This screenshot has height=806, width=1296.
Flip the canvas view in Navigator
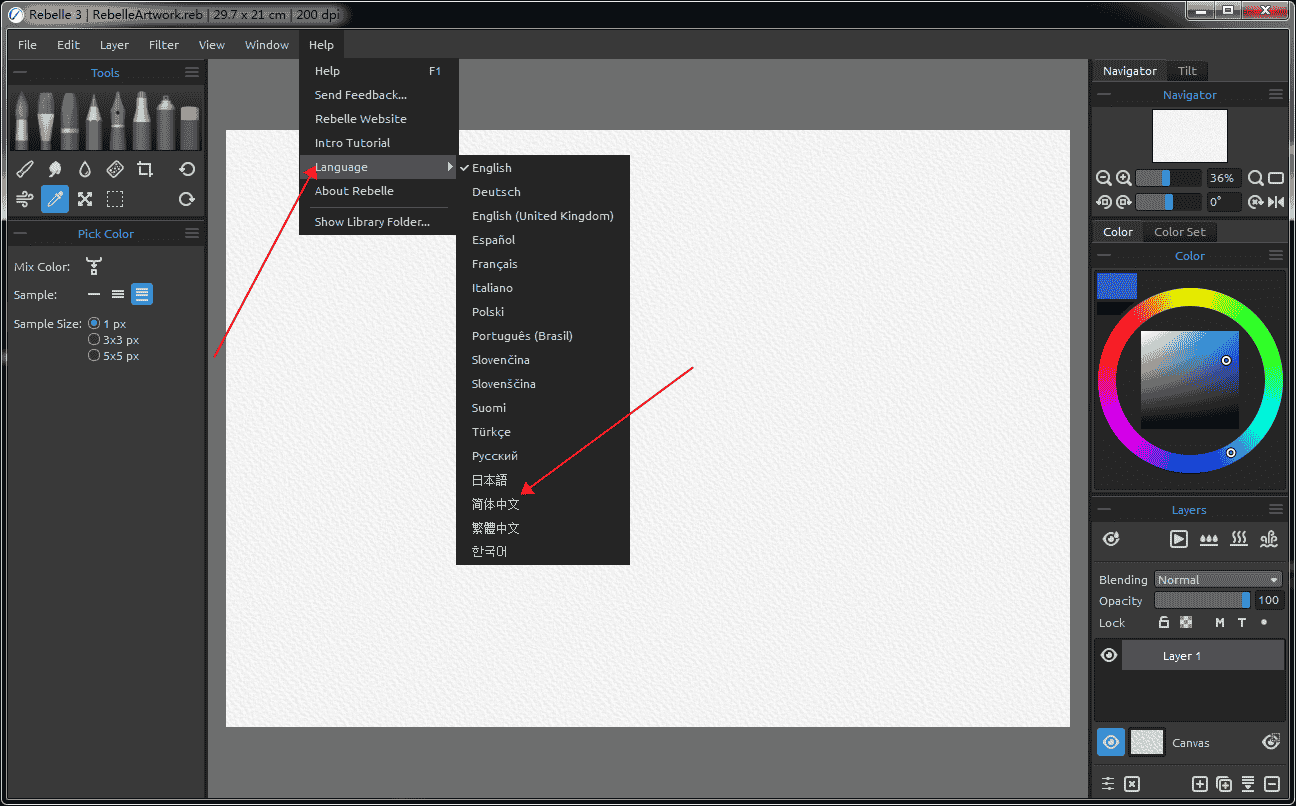coord(1275,202)
